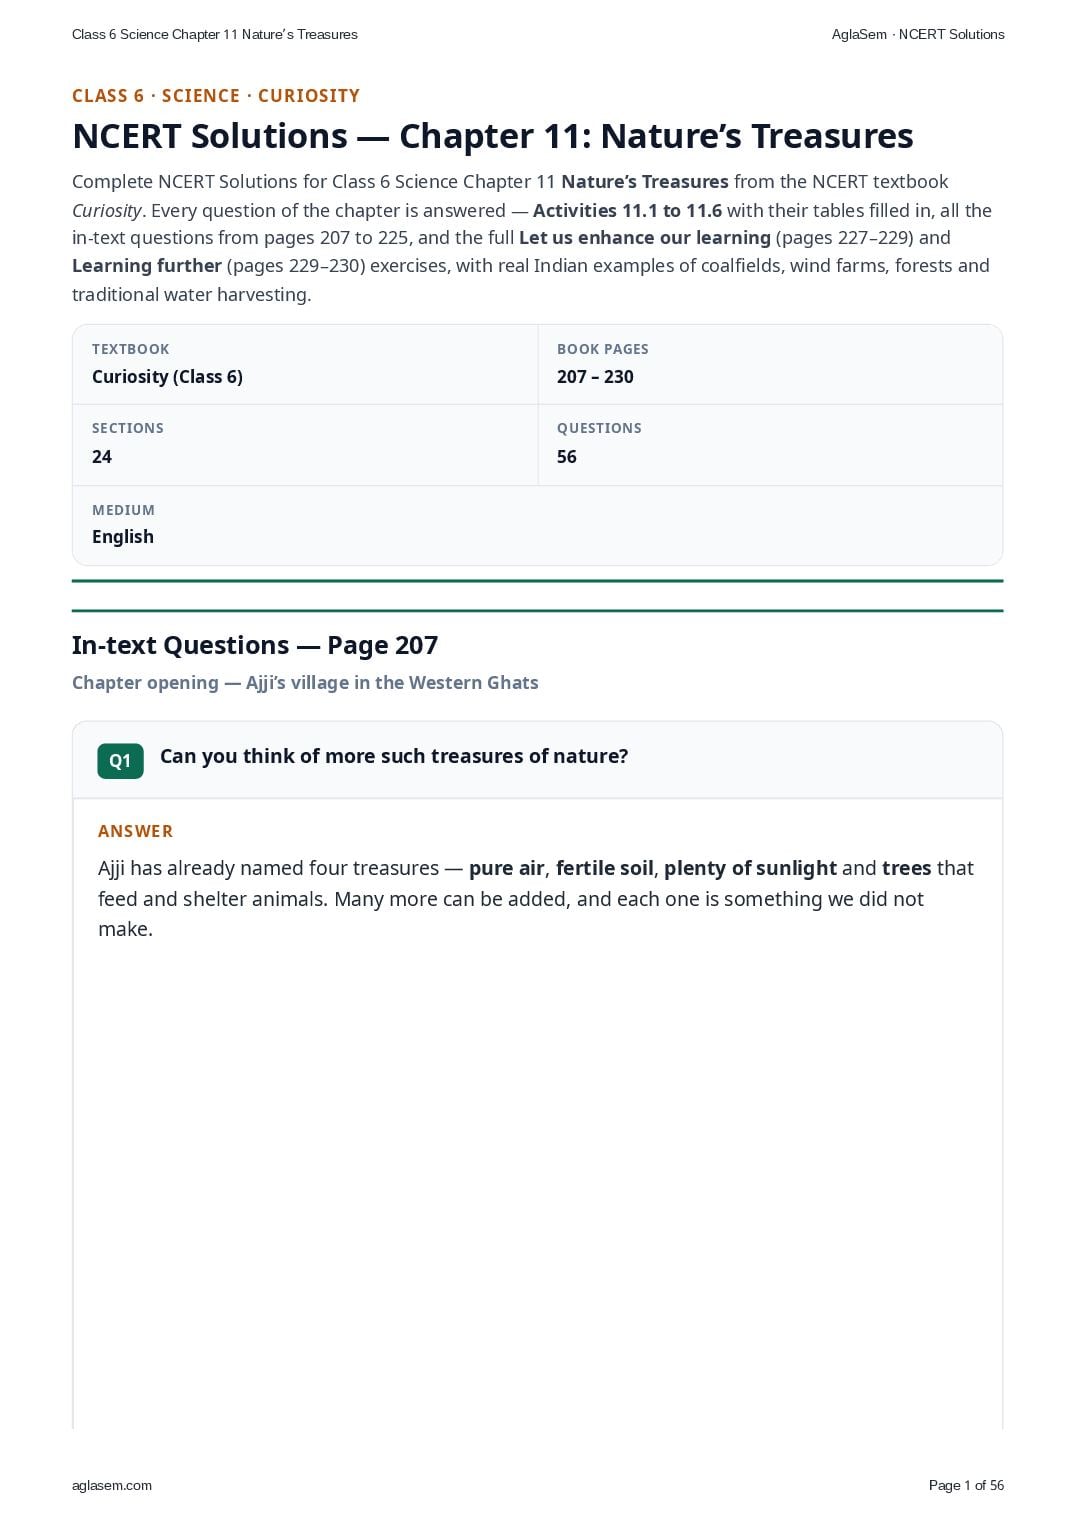Click the Page 1 of 56 footer indicator
1076x1522 pixels.
pyautogui.click(x=966, y=1485)
